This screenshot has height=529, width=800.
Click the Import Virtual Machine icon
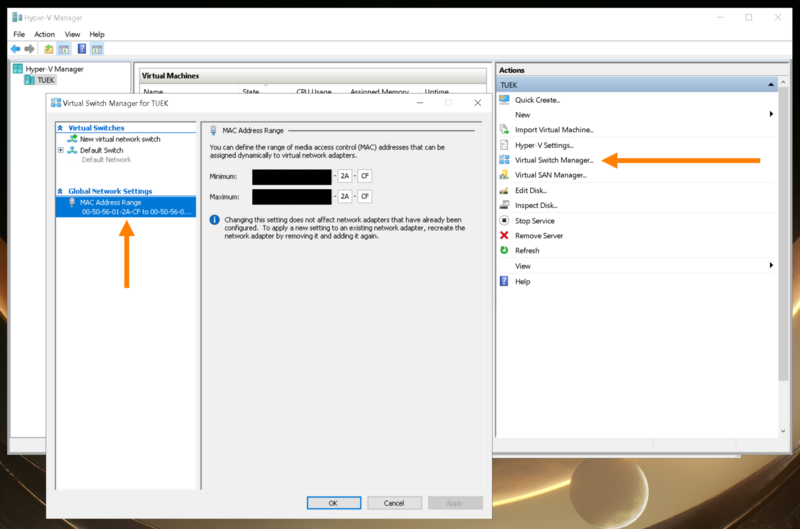coord(504,130)
